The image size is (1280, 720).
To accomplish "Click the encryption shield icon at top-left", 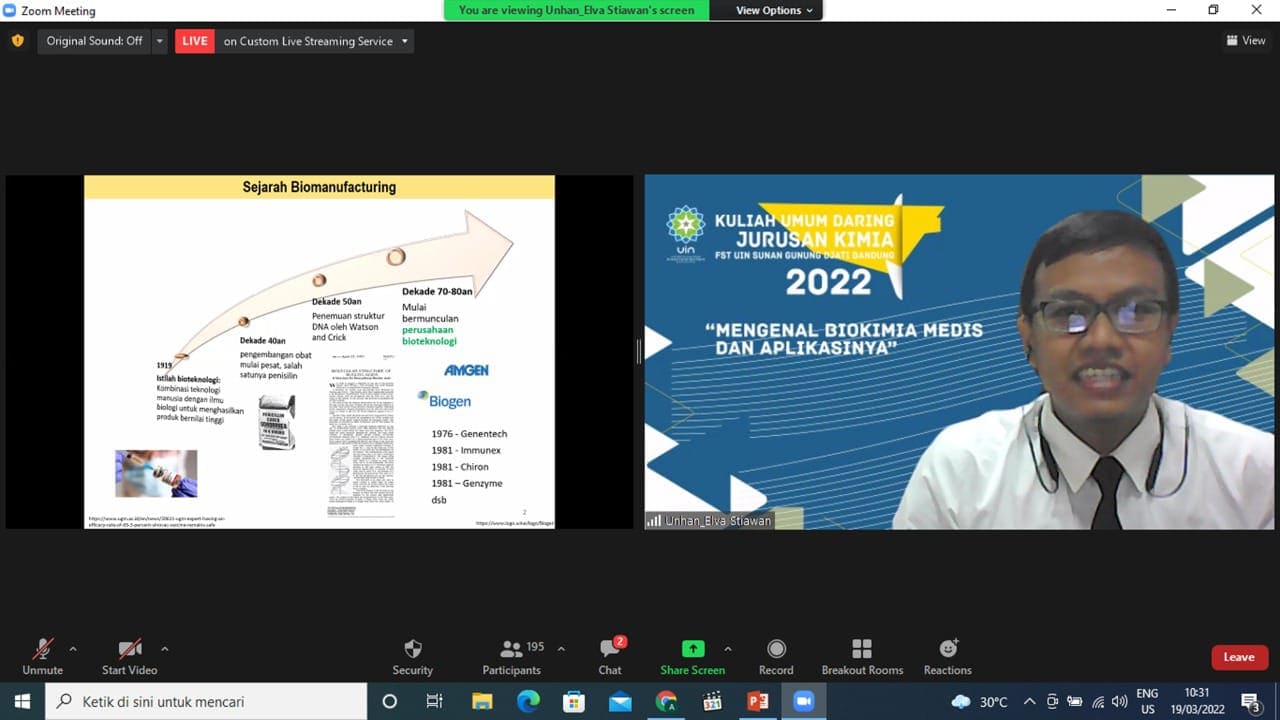I will pyautogui.click(x=17, y=41).
